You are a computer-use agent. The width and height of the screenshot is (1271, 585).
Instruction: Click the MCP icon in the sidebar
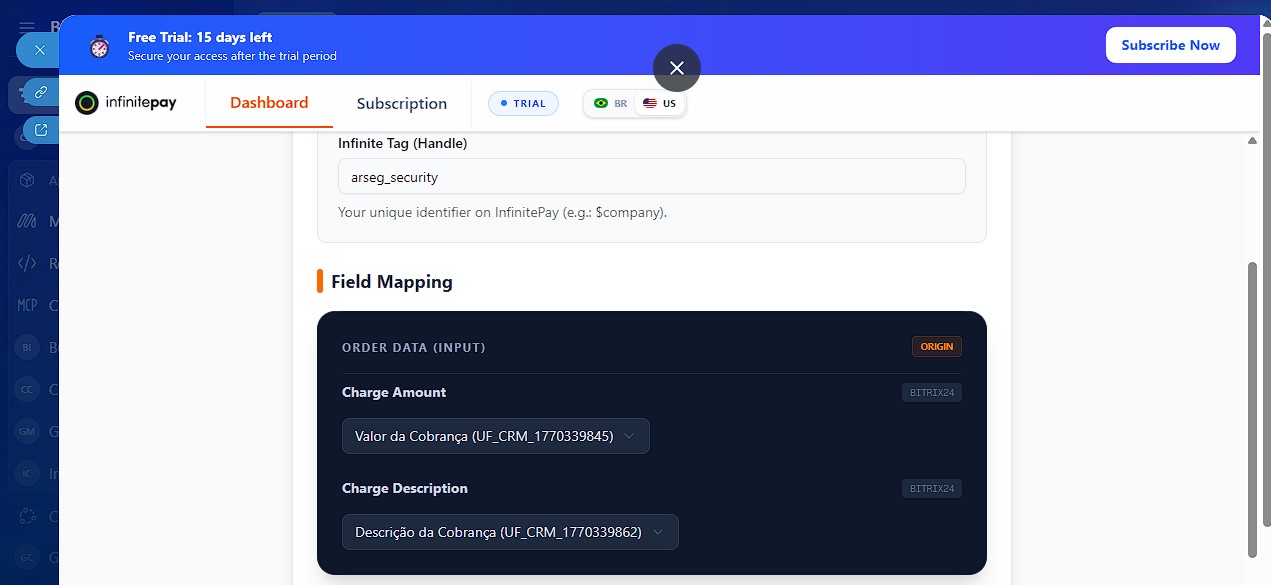[28, 305]
